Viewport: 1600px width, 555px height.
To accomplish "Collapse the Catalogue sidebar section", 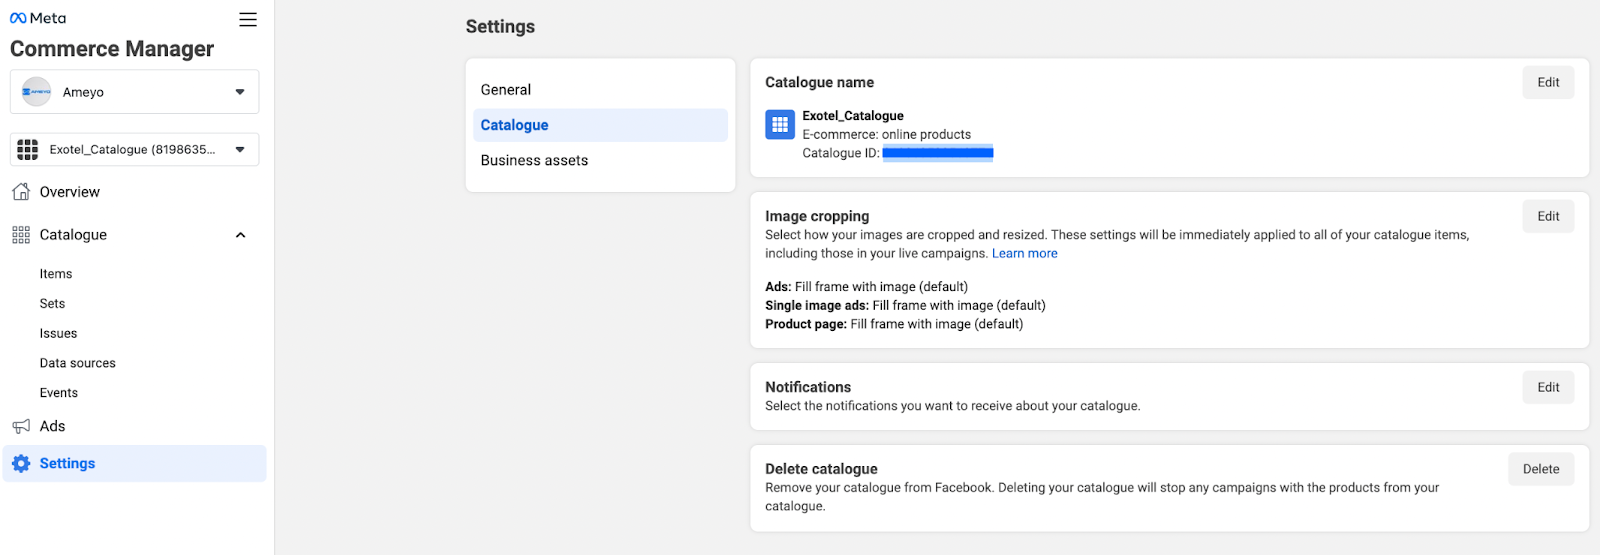I will [240, 235].
